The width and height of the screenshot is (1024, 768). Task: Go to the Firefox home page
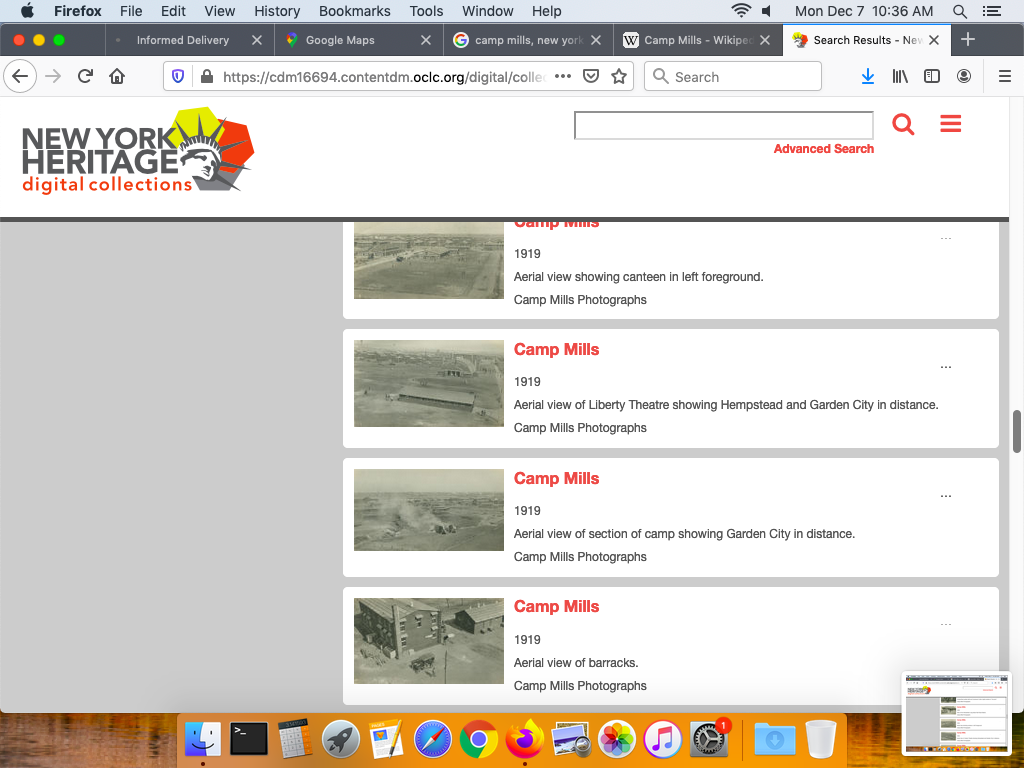[117, 77]
